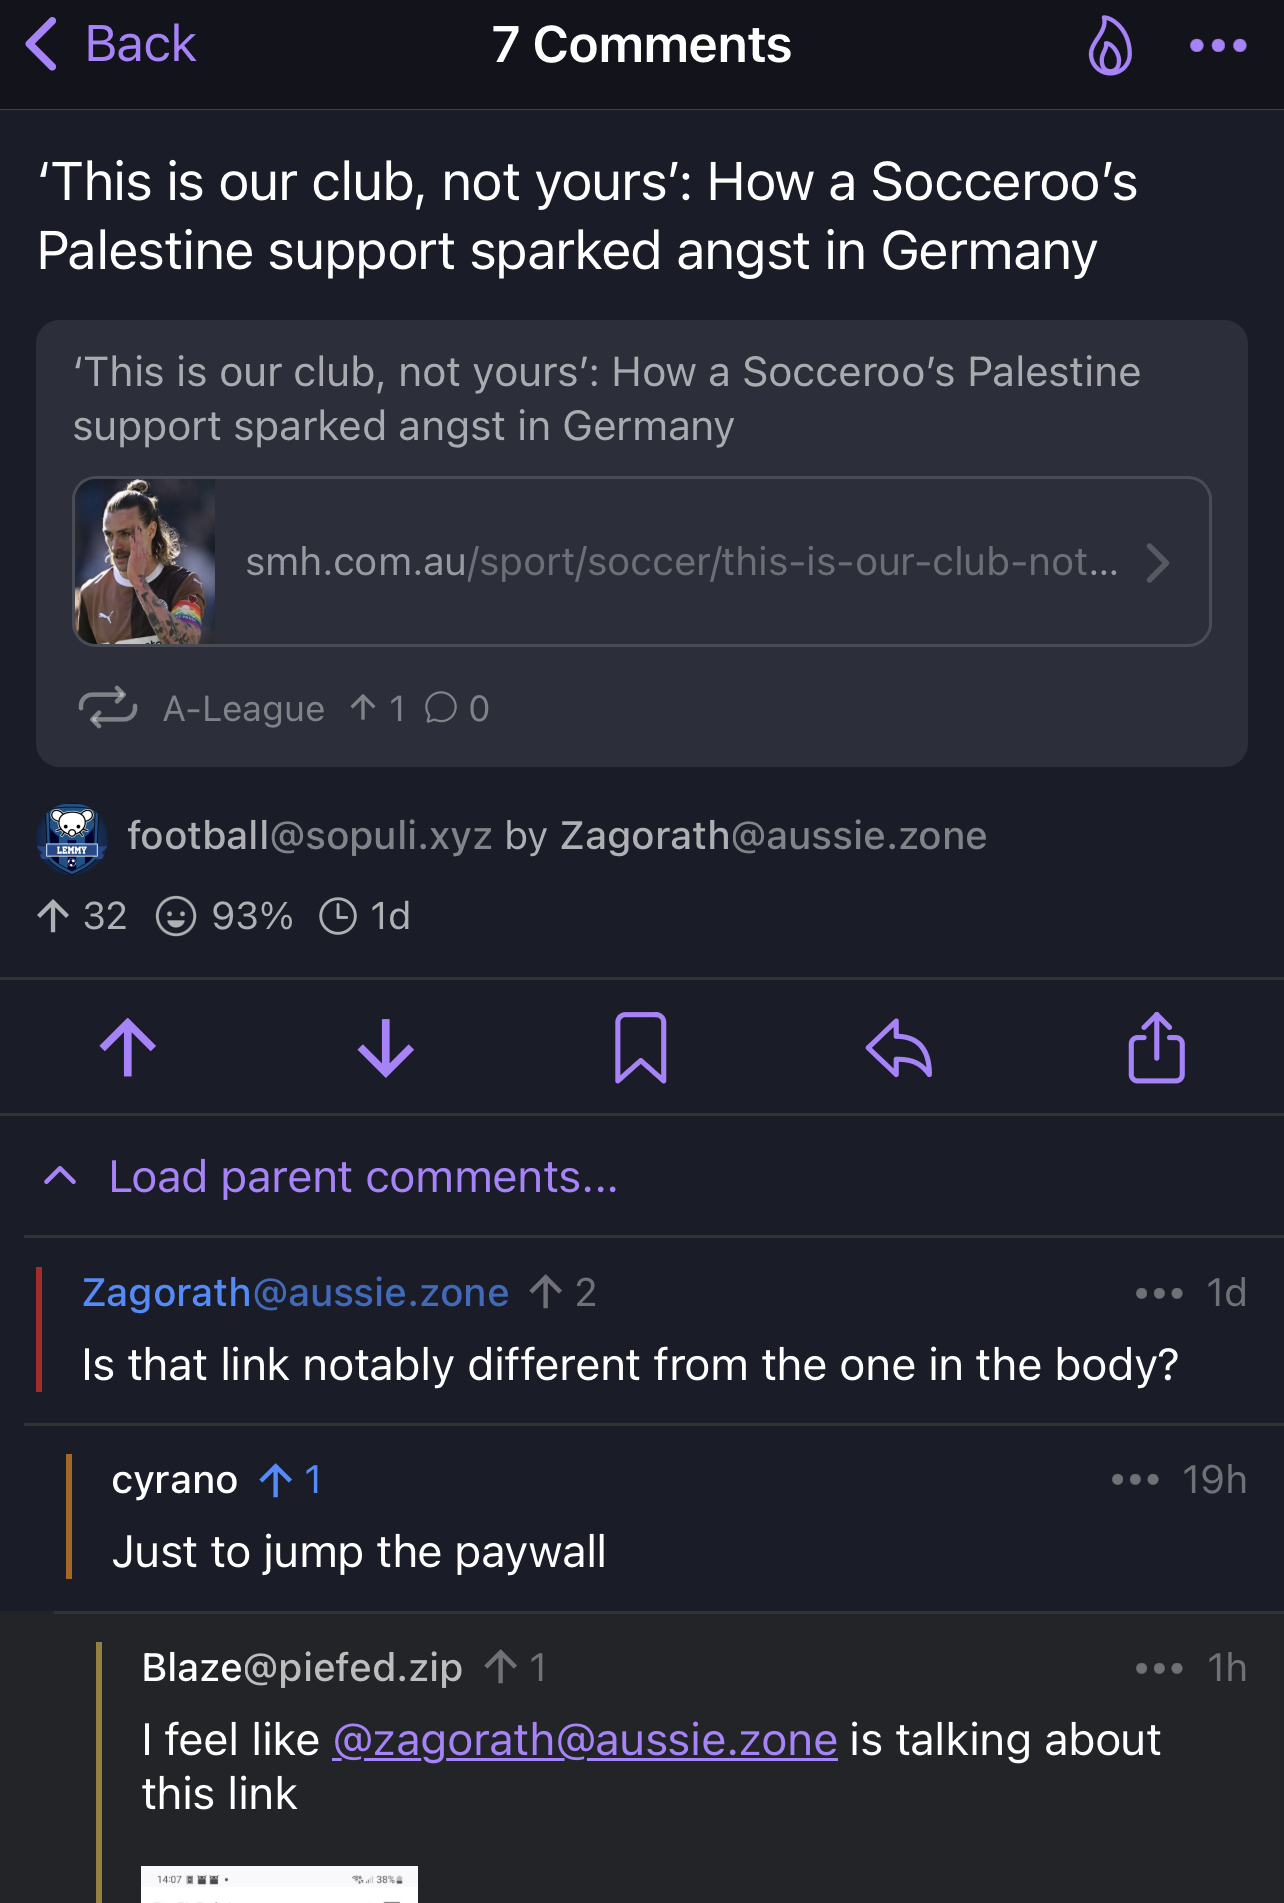
Task: Reply to the post using reply arrow
Action: (898, 1047)
